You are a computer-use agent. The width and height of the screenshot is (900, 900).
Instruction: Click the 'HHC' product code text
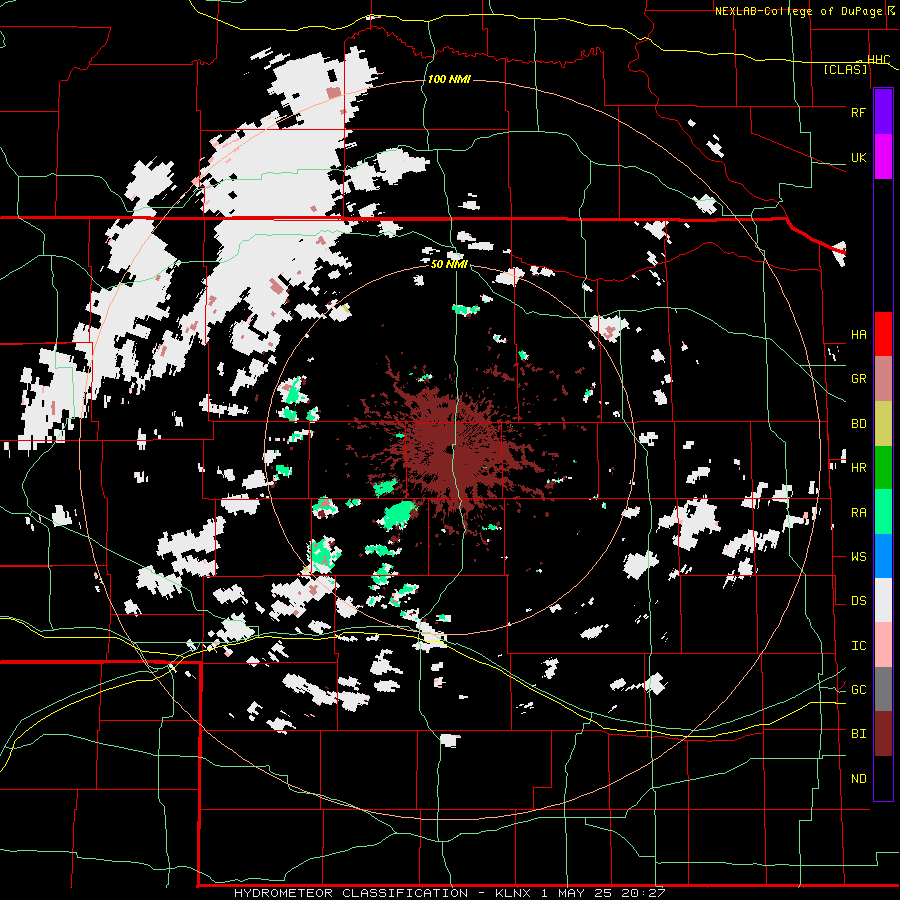pyautogui.click(x=878, y=60)
